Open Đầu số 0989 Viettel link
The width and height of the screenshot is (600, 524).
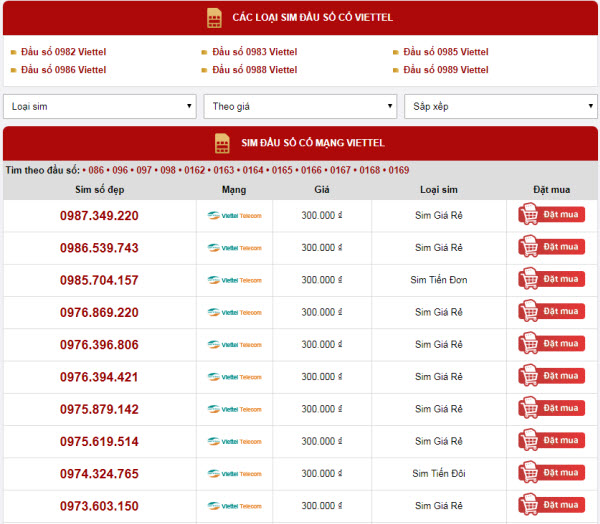(446, 70)
